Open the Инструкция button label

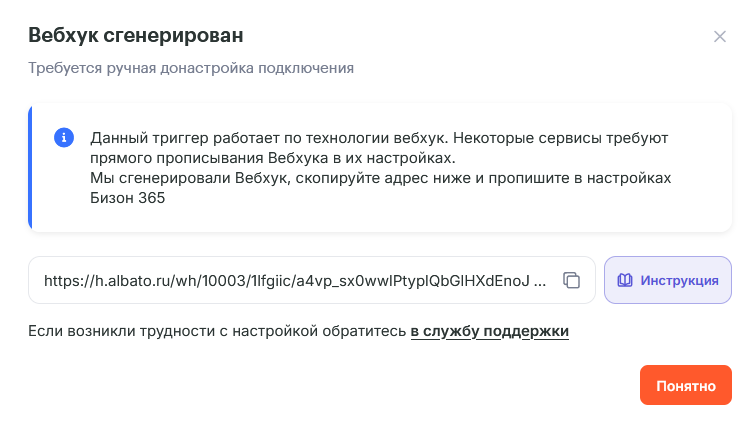(679, 280)
